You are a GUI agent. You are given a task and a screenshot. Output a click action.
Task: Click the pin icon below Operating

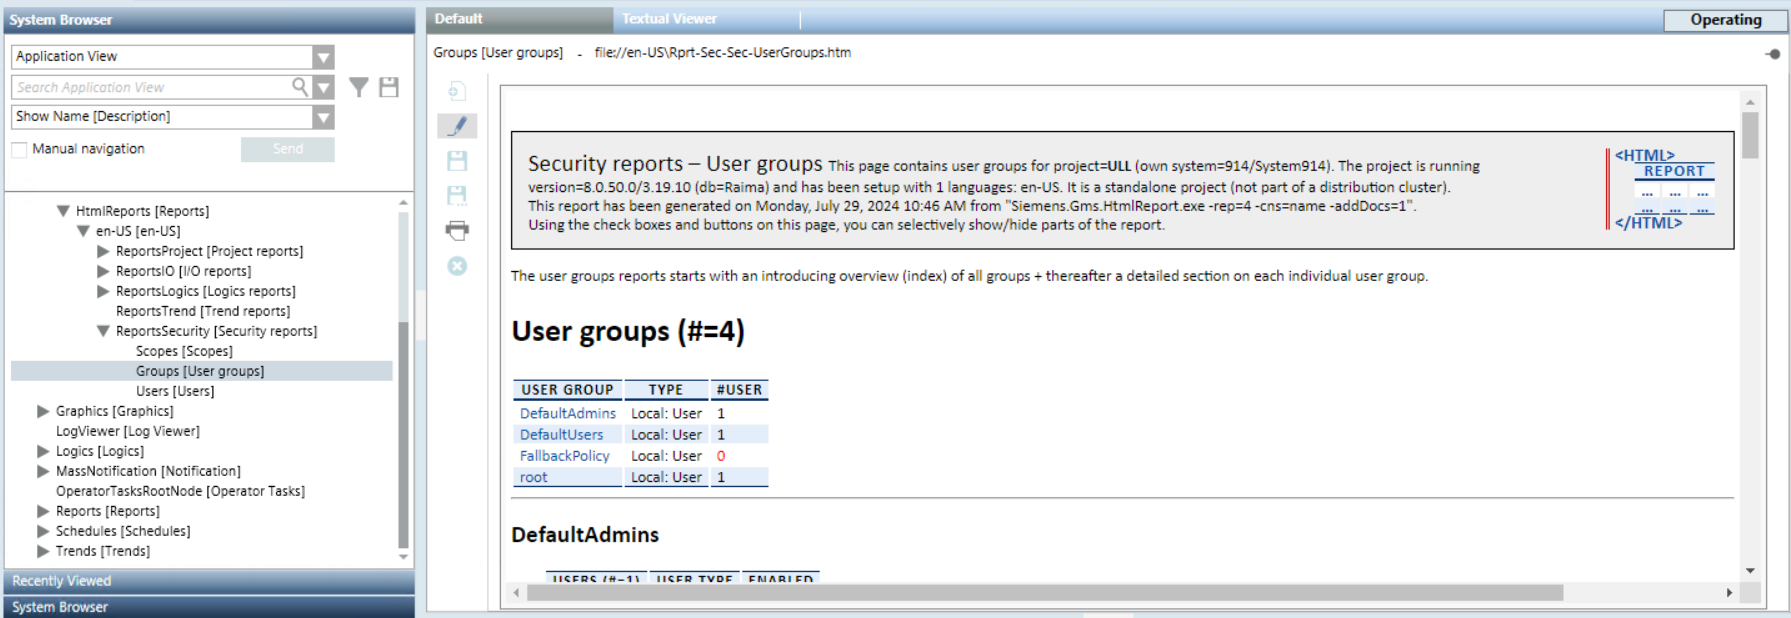(1772, 54)
